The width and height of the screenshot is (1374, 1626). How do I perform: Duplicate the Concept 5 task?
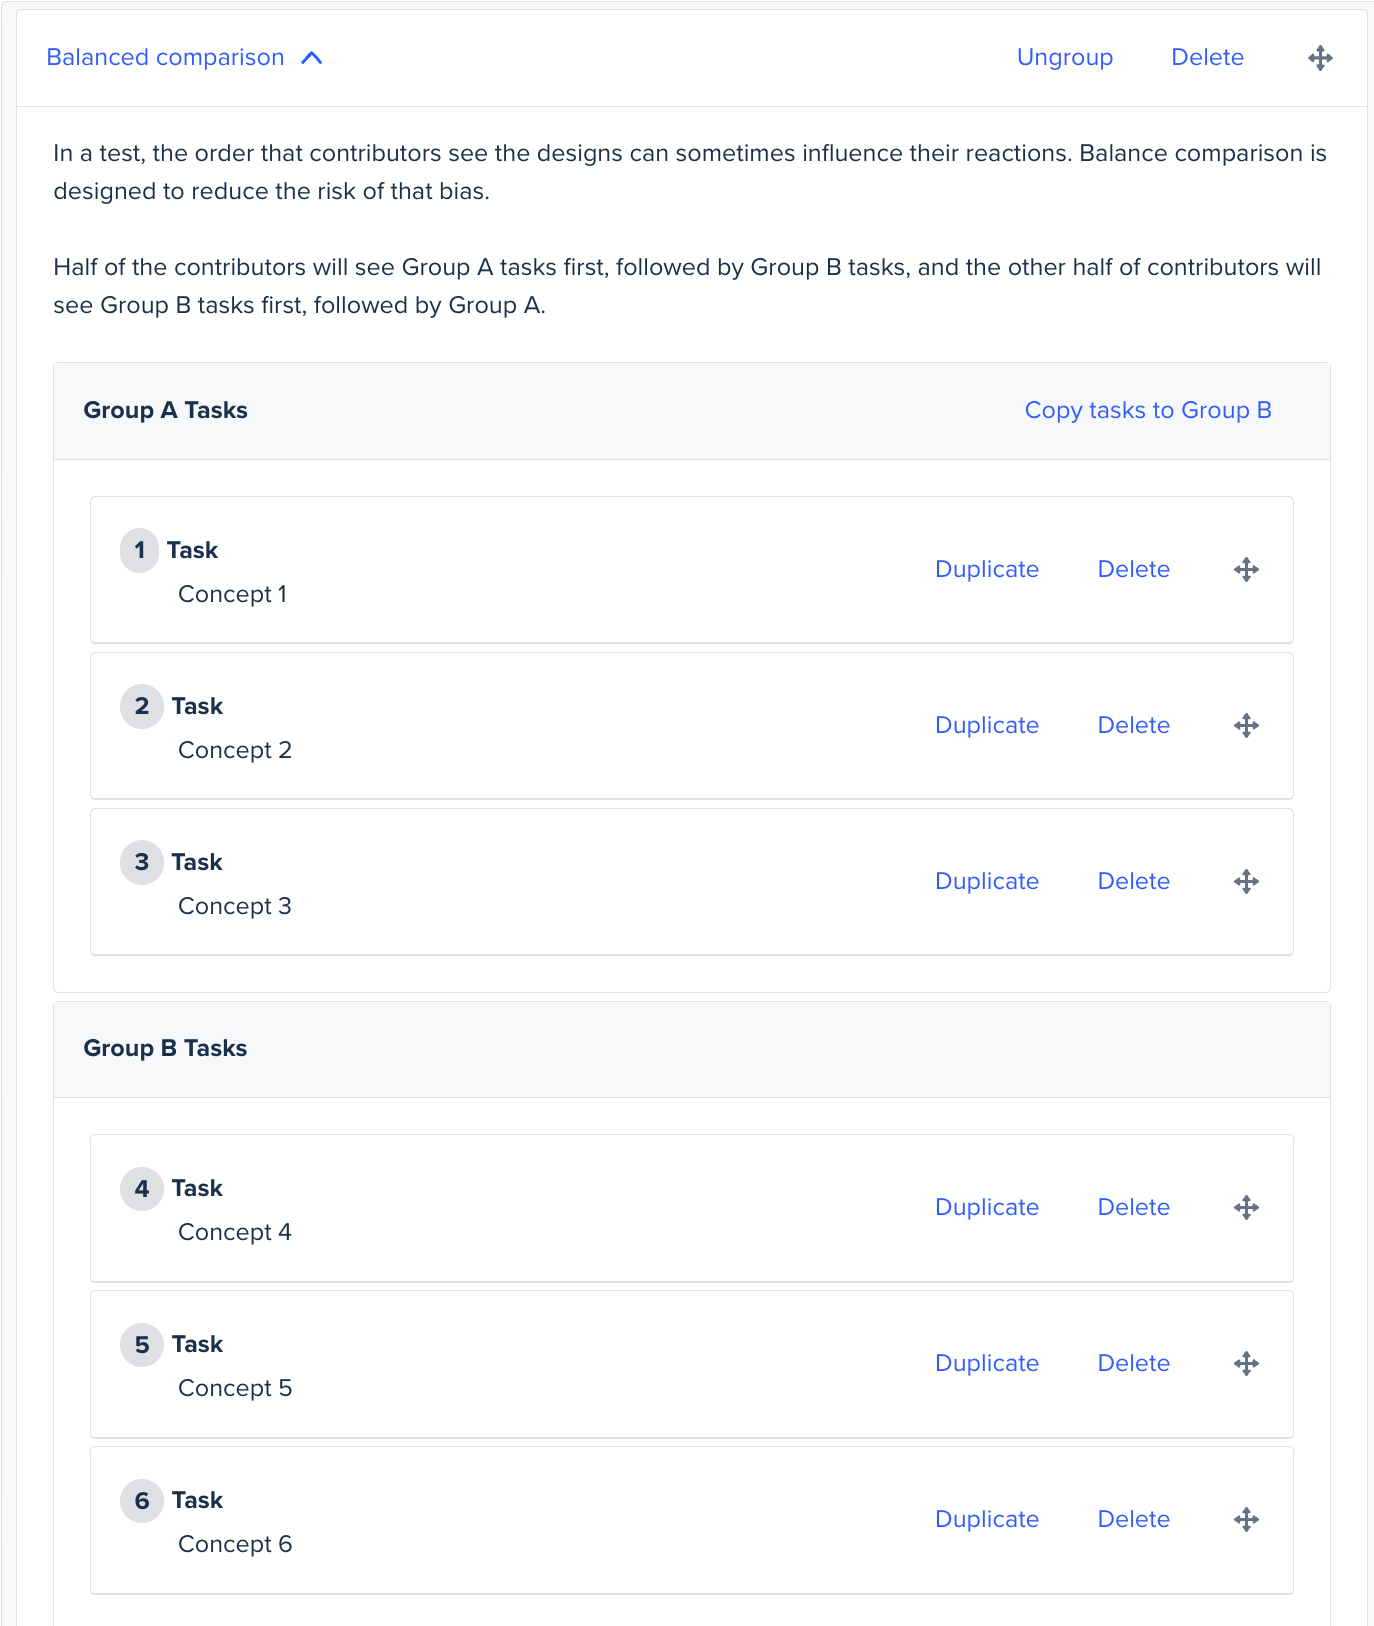click(x=986, y=1364)
